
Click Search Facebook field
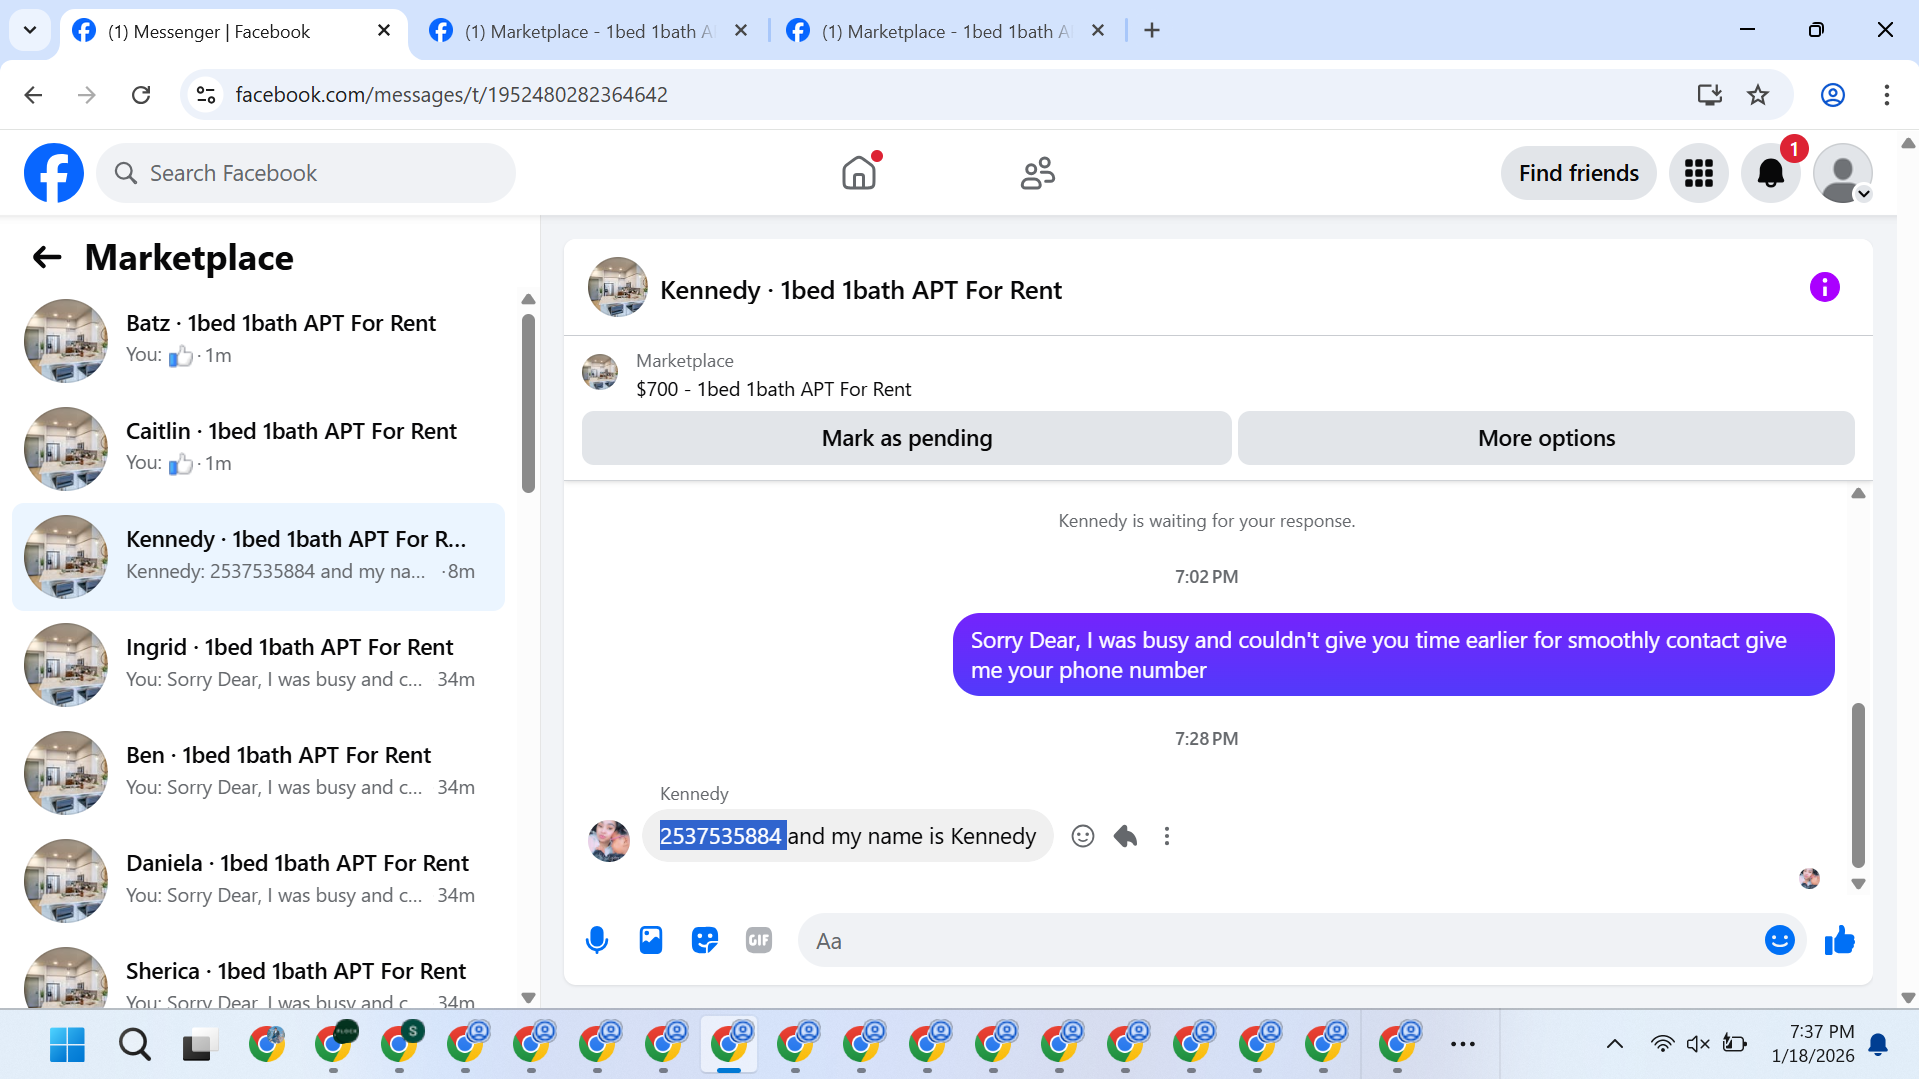(x=306, y=173)
